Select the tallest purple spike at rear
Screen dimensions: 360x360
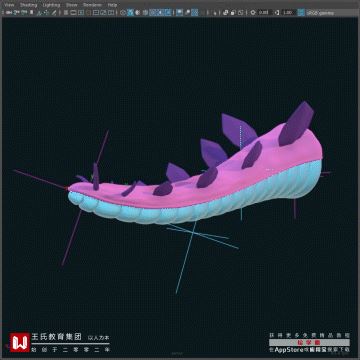[x=296, y=123]
